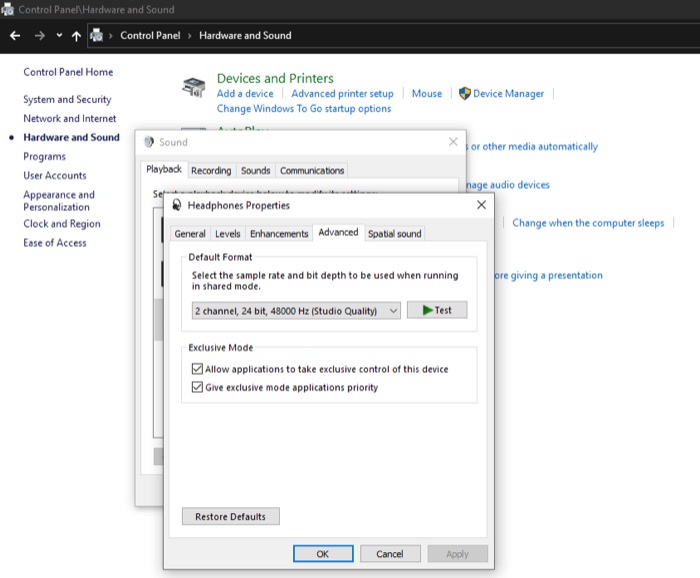Click the Devices and Printers printer icon
Screen dimensions: 700x578
194,88
